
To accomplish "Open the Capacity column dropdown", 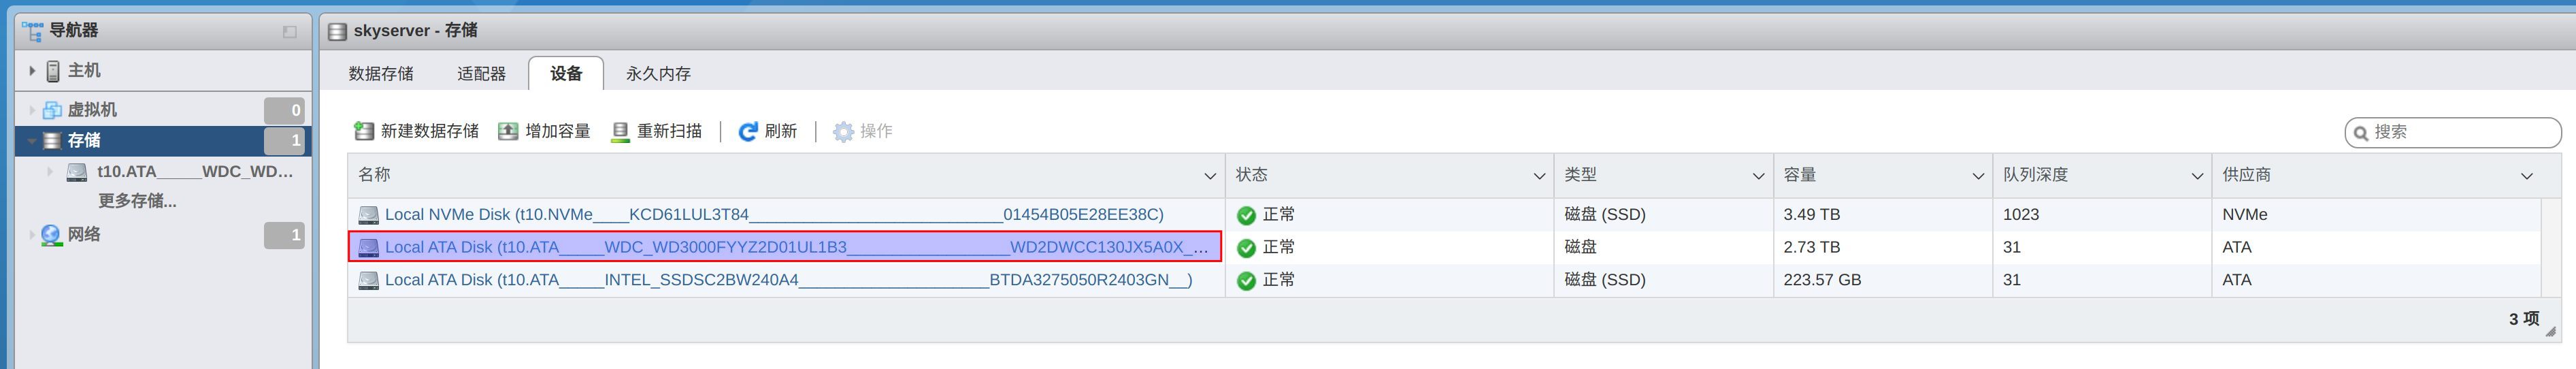I will [x=1977, y=176].
